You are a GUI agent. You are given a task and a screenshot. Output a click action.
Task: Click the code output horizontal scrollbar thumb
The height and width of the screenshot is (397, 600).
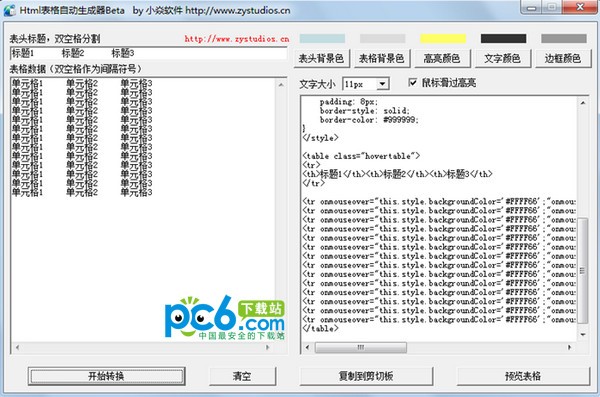coord(360,347)
